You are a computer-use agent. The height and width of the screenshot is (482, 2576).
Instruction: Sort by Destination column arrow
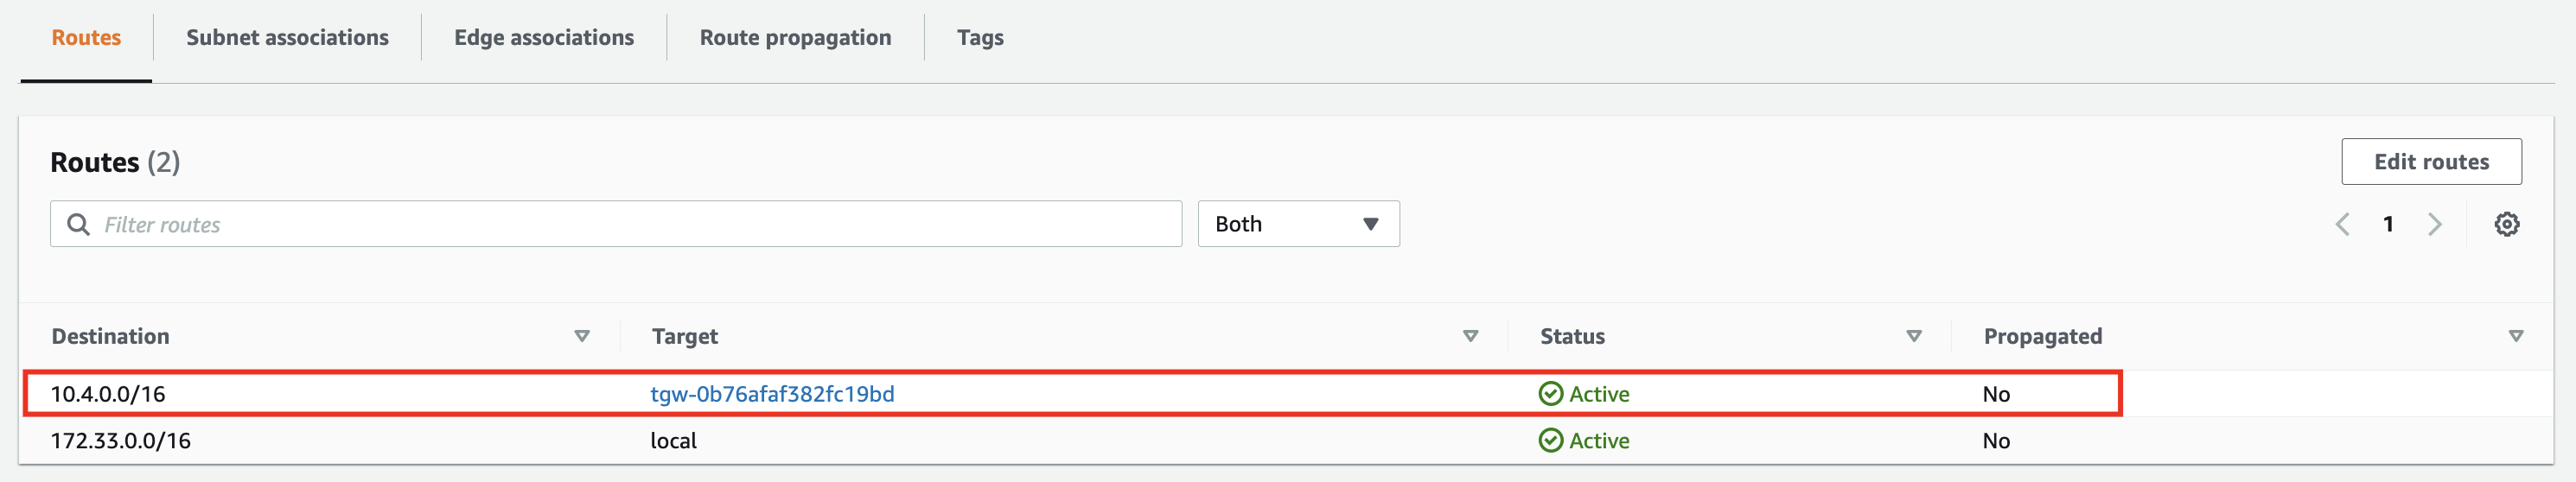pos(582,336)
